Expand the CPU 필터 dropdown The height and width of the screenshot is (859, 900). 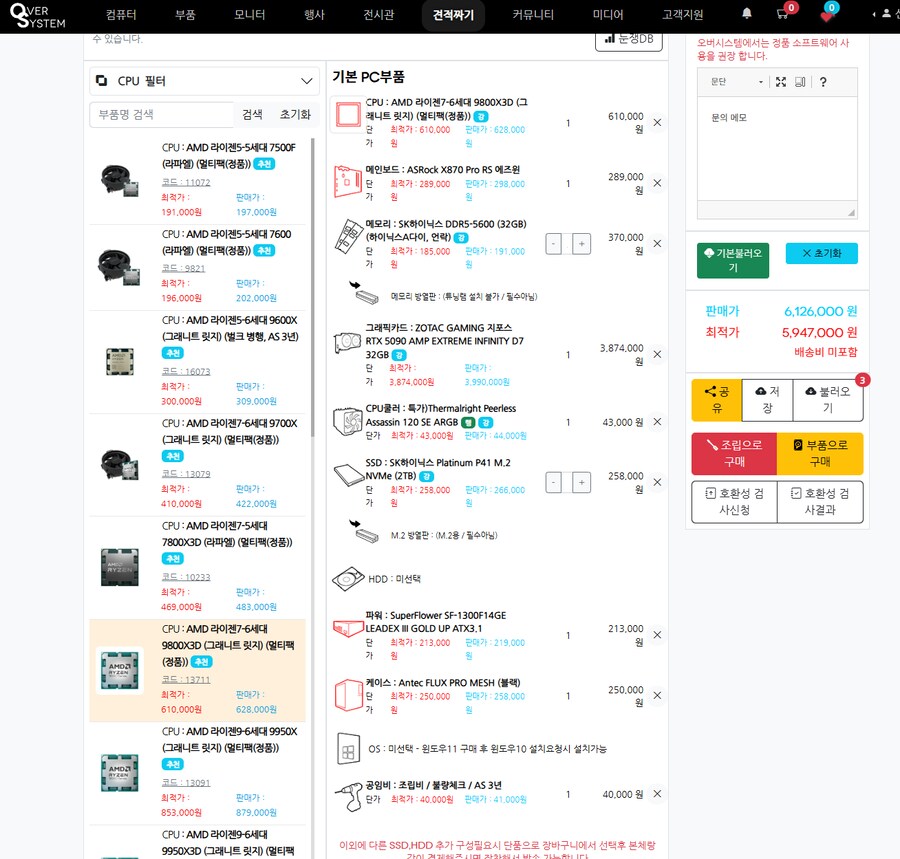pos(307,81)
